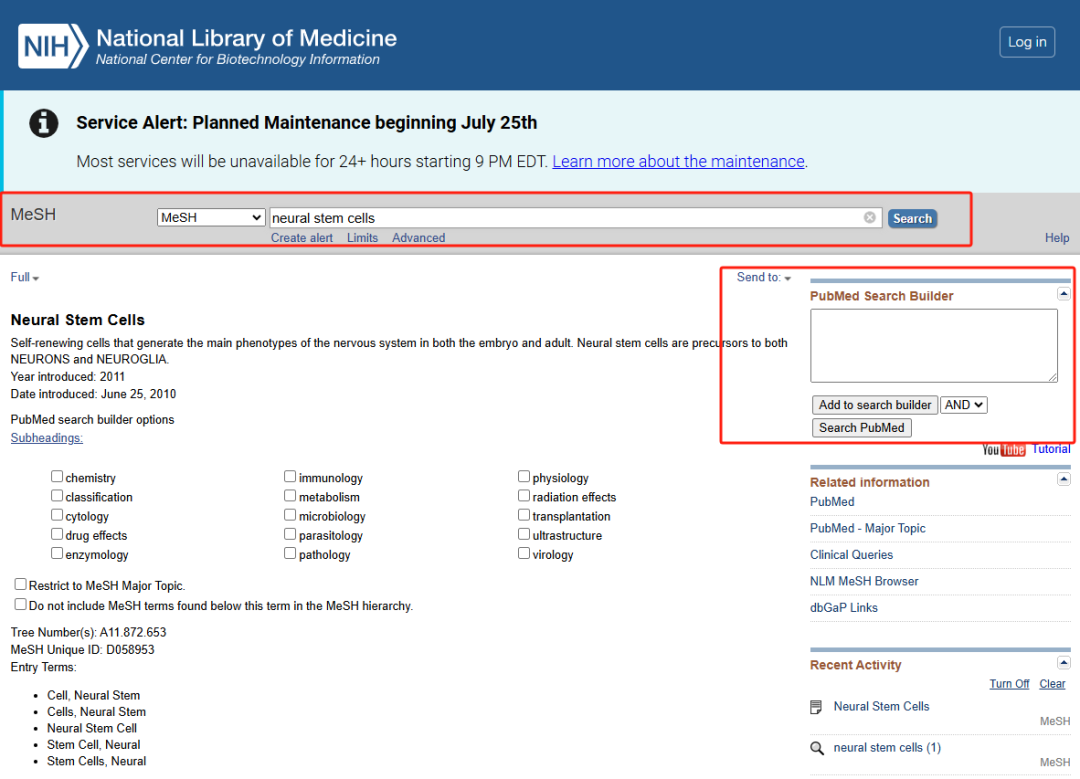Viewport: 1080px width, 779px height.
Task: Turn Off recent activity
Action: click(x=1009, y=684)
